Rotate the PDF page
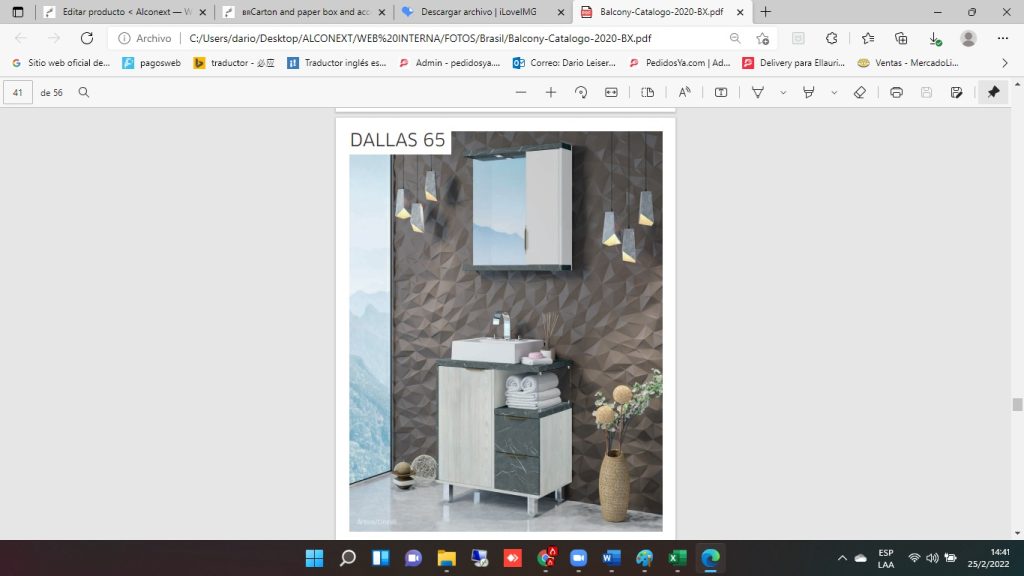 point(581,93)
